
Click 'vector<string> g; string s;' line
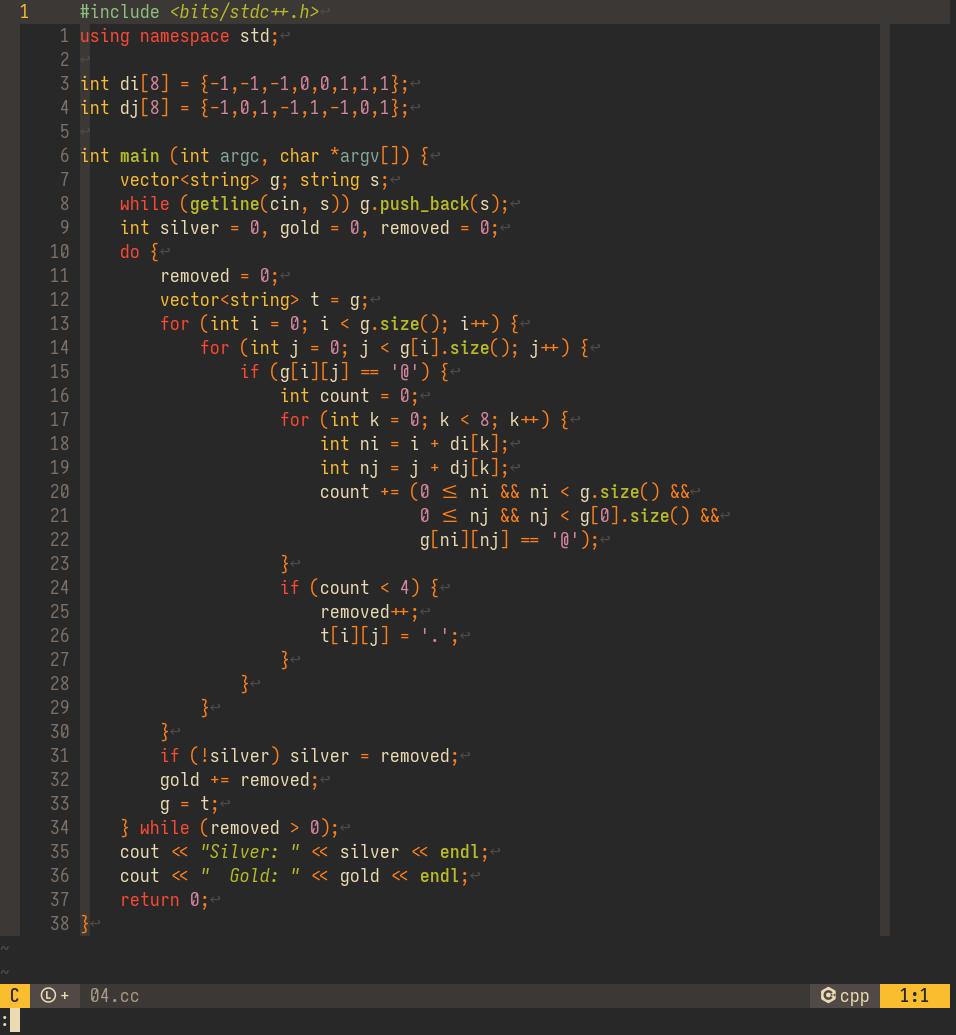[254, 180]
